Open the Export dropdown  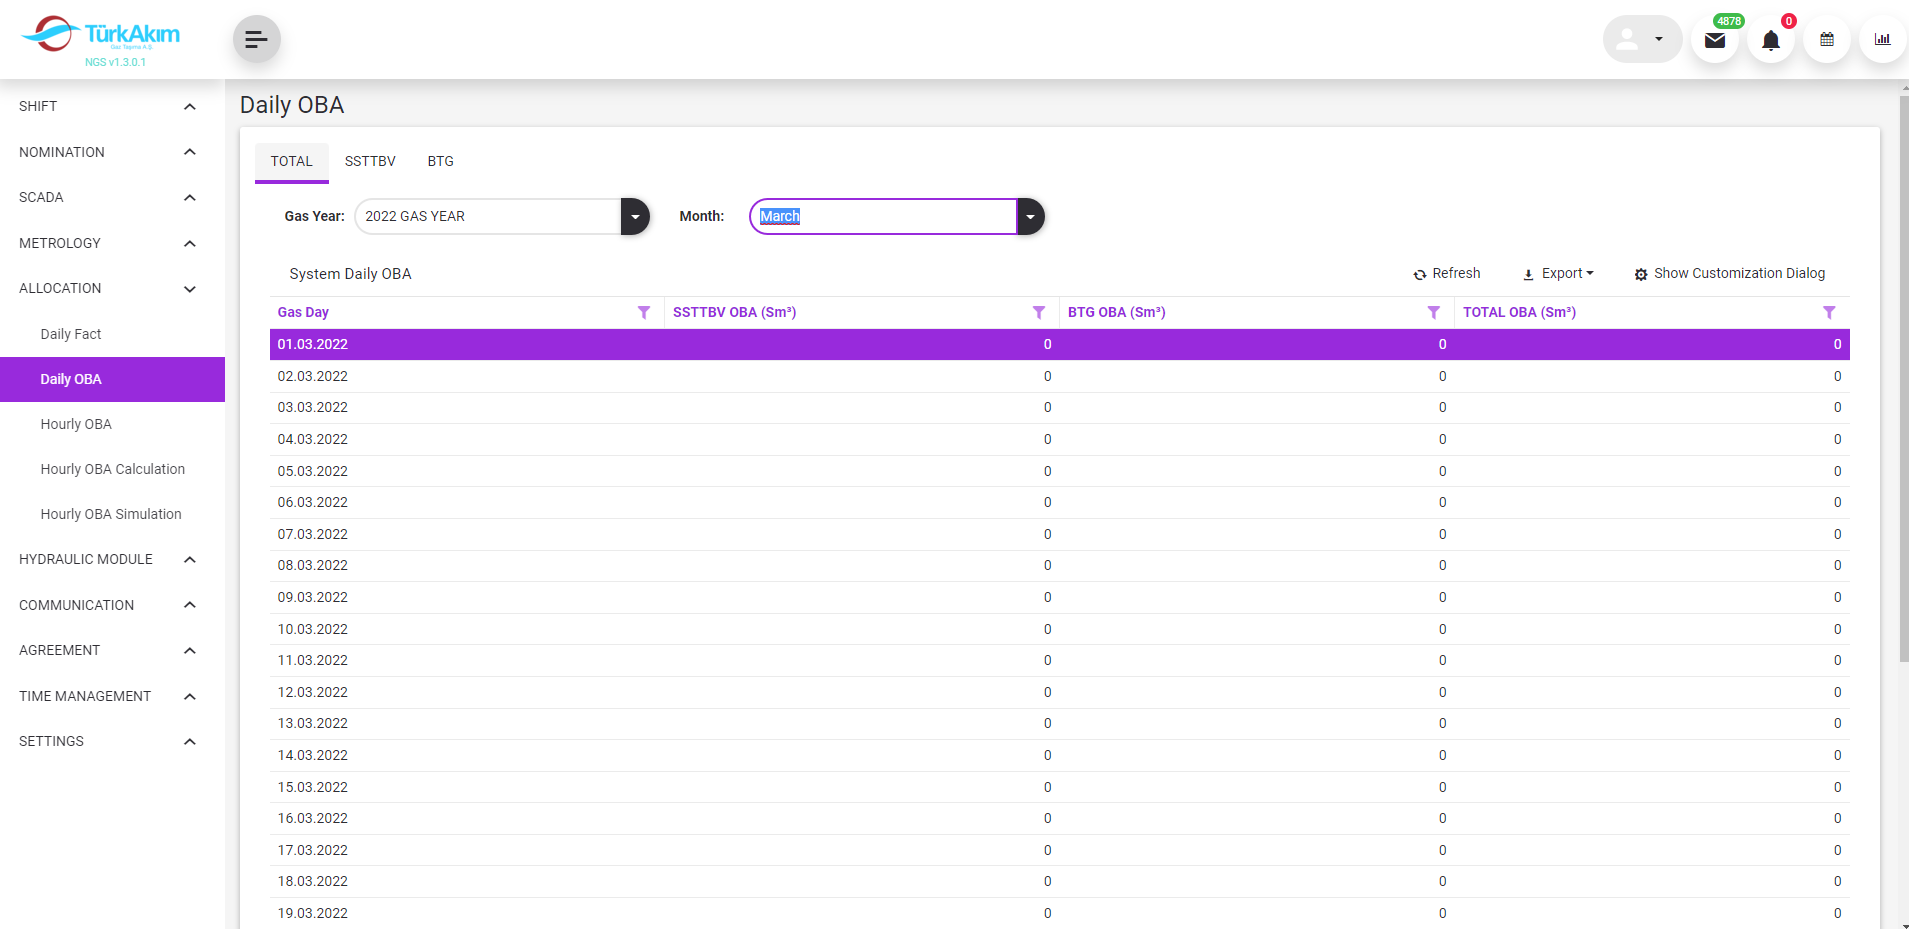click(x=1558, y=274)
